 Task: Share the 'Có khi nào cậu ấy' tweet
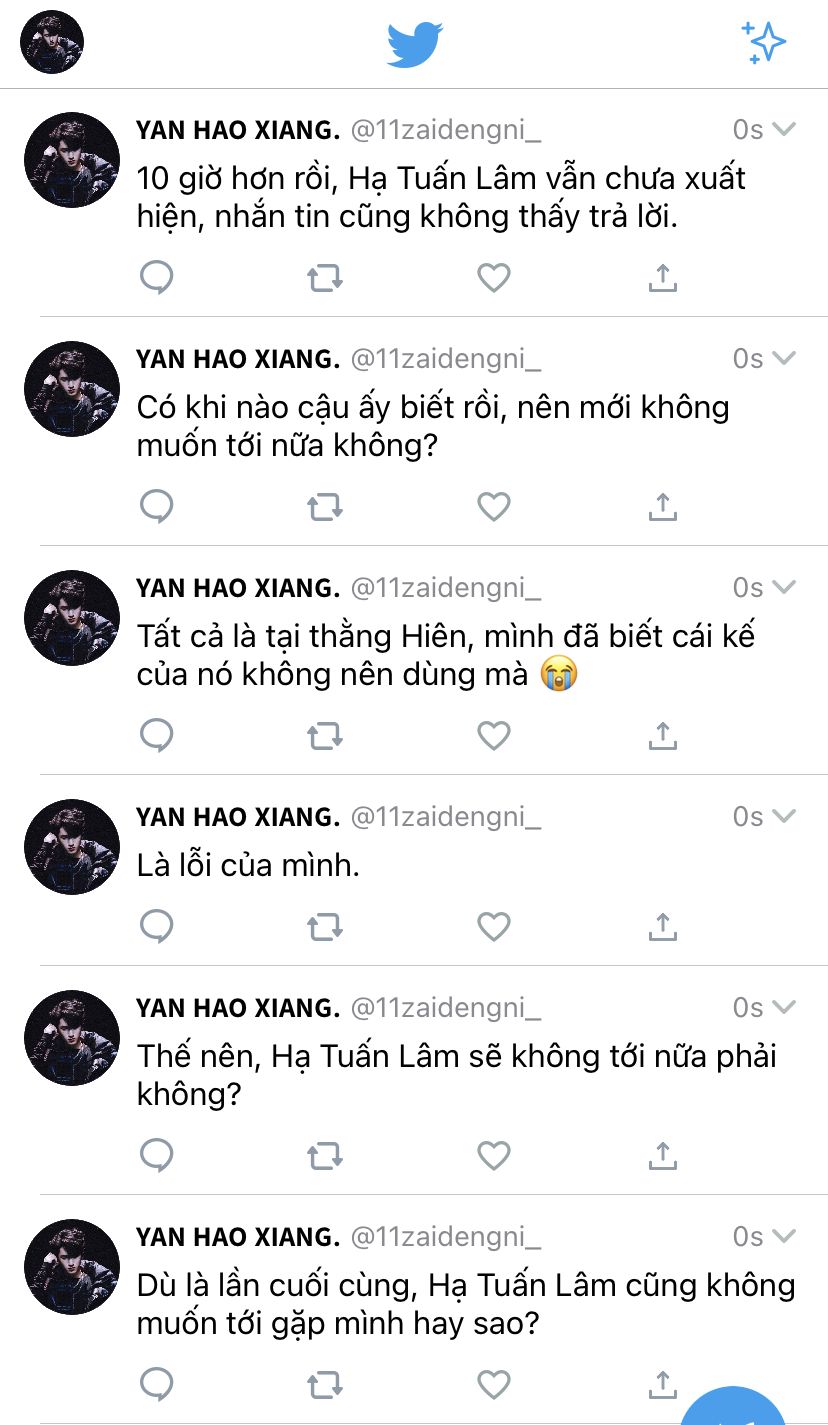pos(662,508)
